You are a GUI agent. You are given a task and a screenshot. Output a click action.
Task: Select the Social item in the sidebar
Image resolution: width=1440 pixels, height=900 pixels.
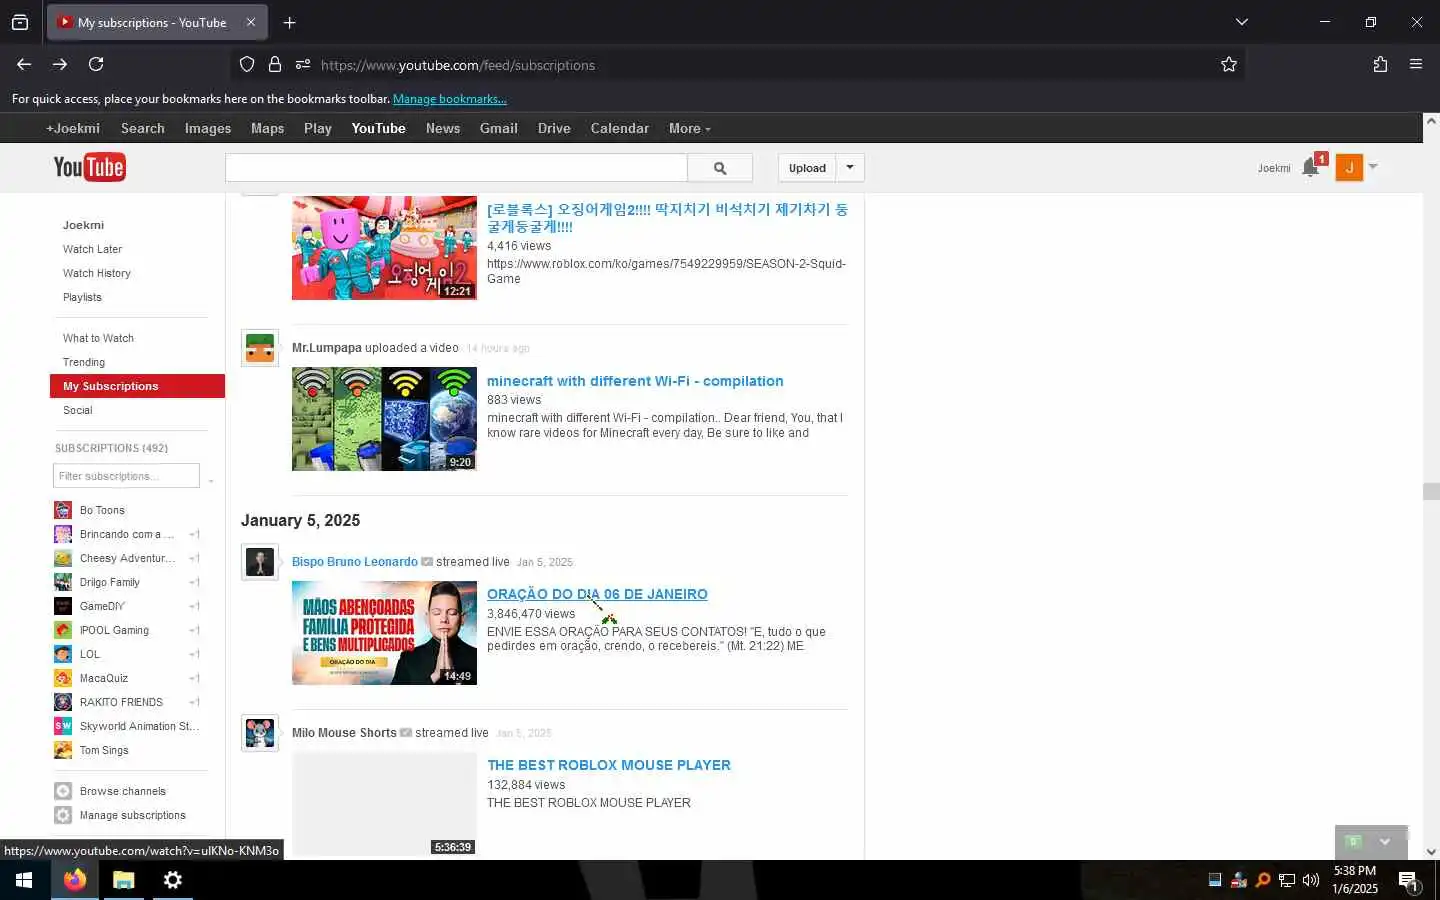78,410
